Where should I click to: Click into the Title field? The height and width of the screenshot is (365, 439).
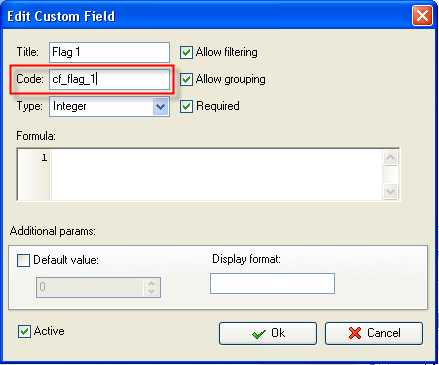109,52
